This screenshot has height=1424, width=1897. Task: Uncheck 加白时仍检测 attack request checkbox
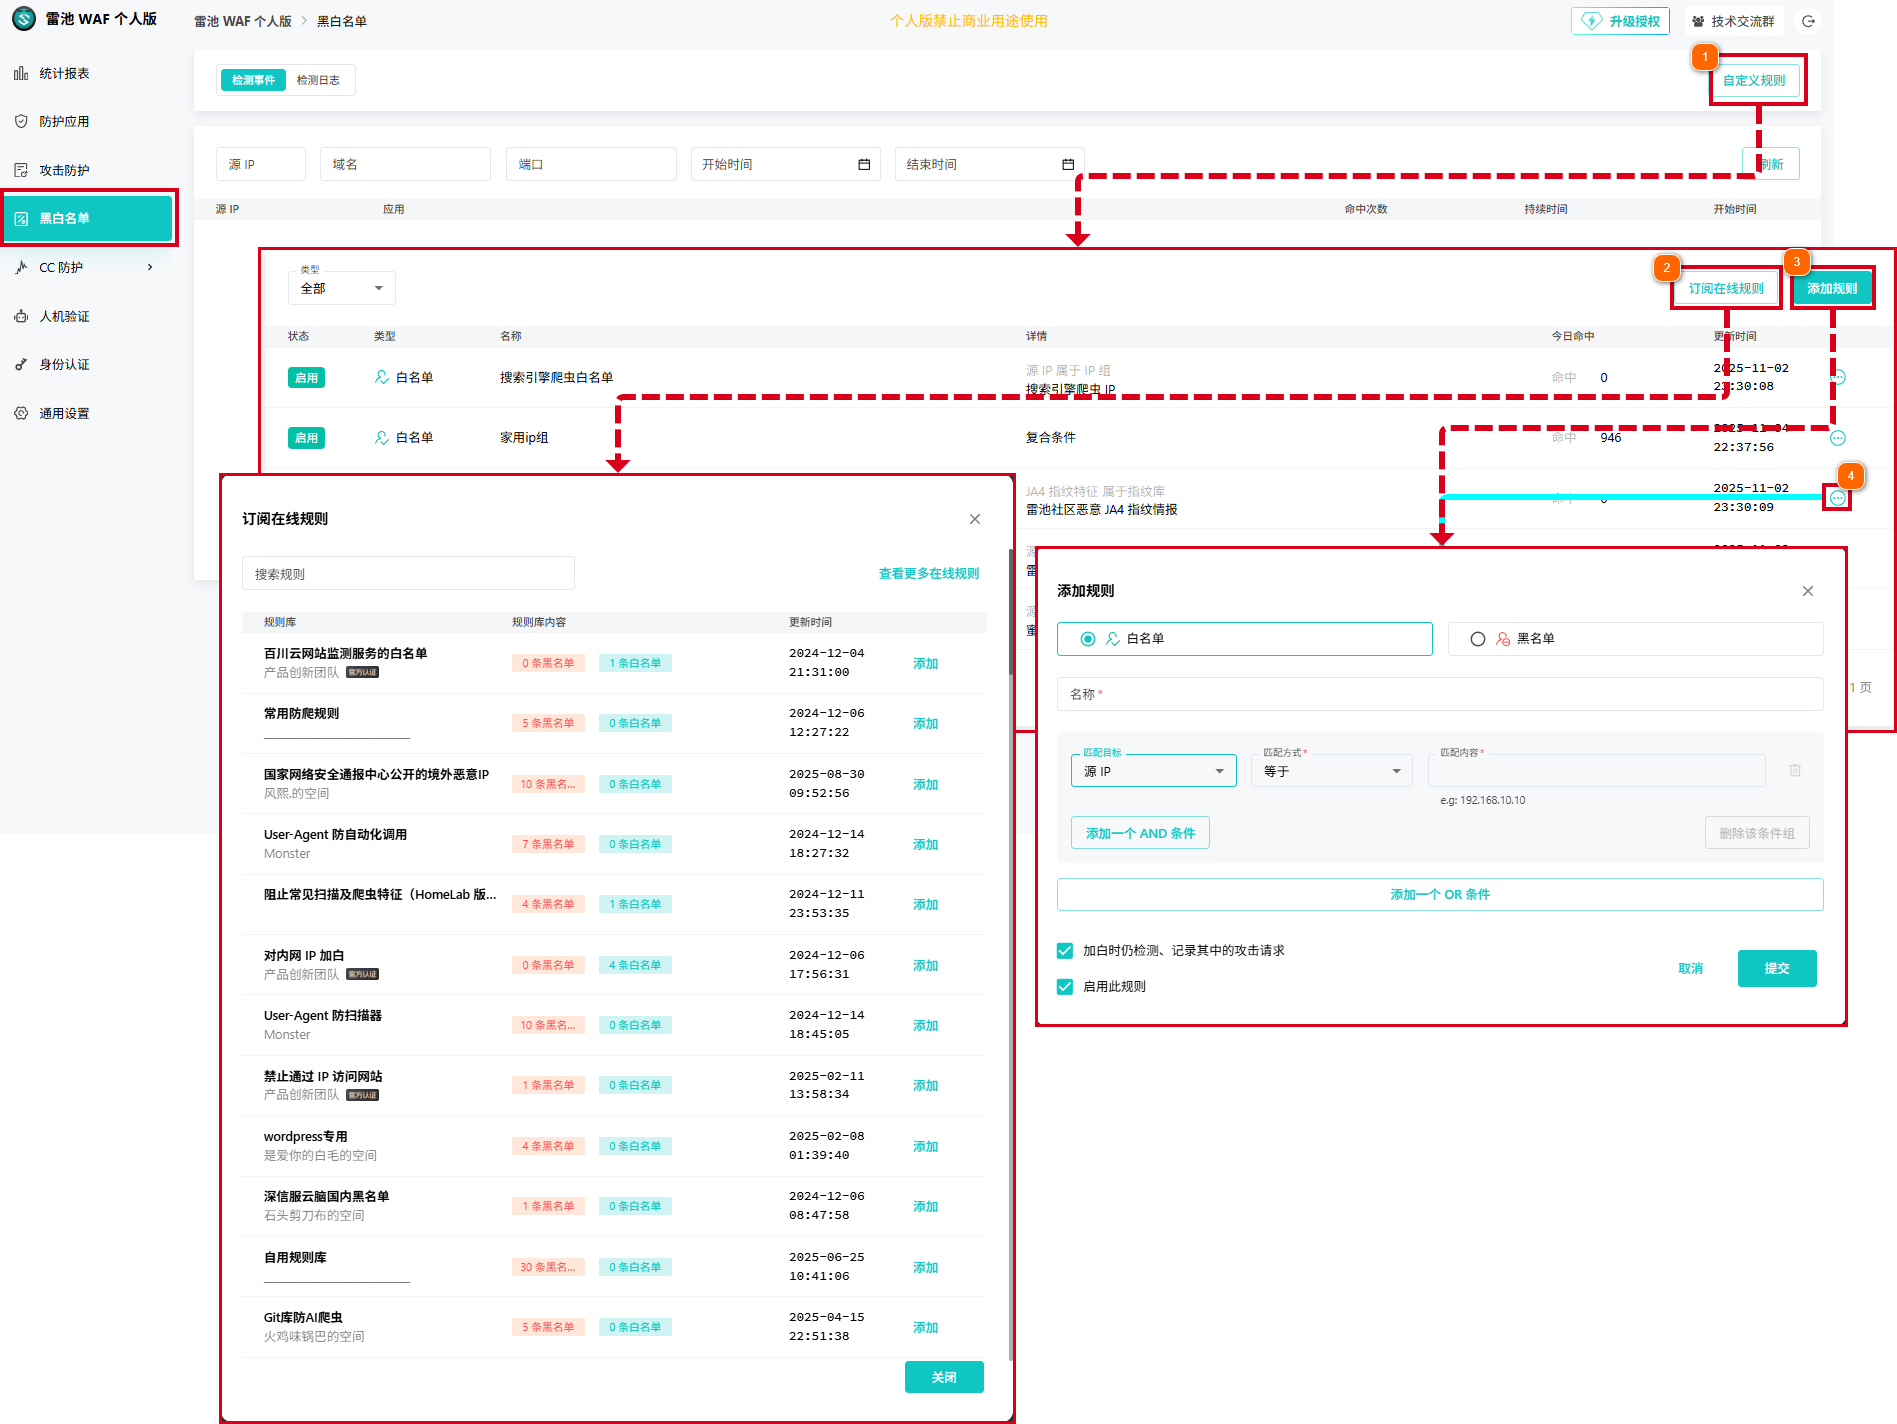1065,951
